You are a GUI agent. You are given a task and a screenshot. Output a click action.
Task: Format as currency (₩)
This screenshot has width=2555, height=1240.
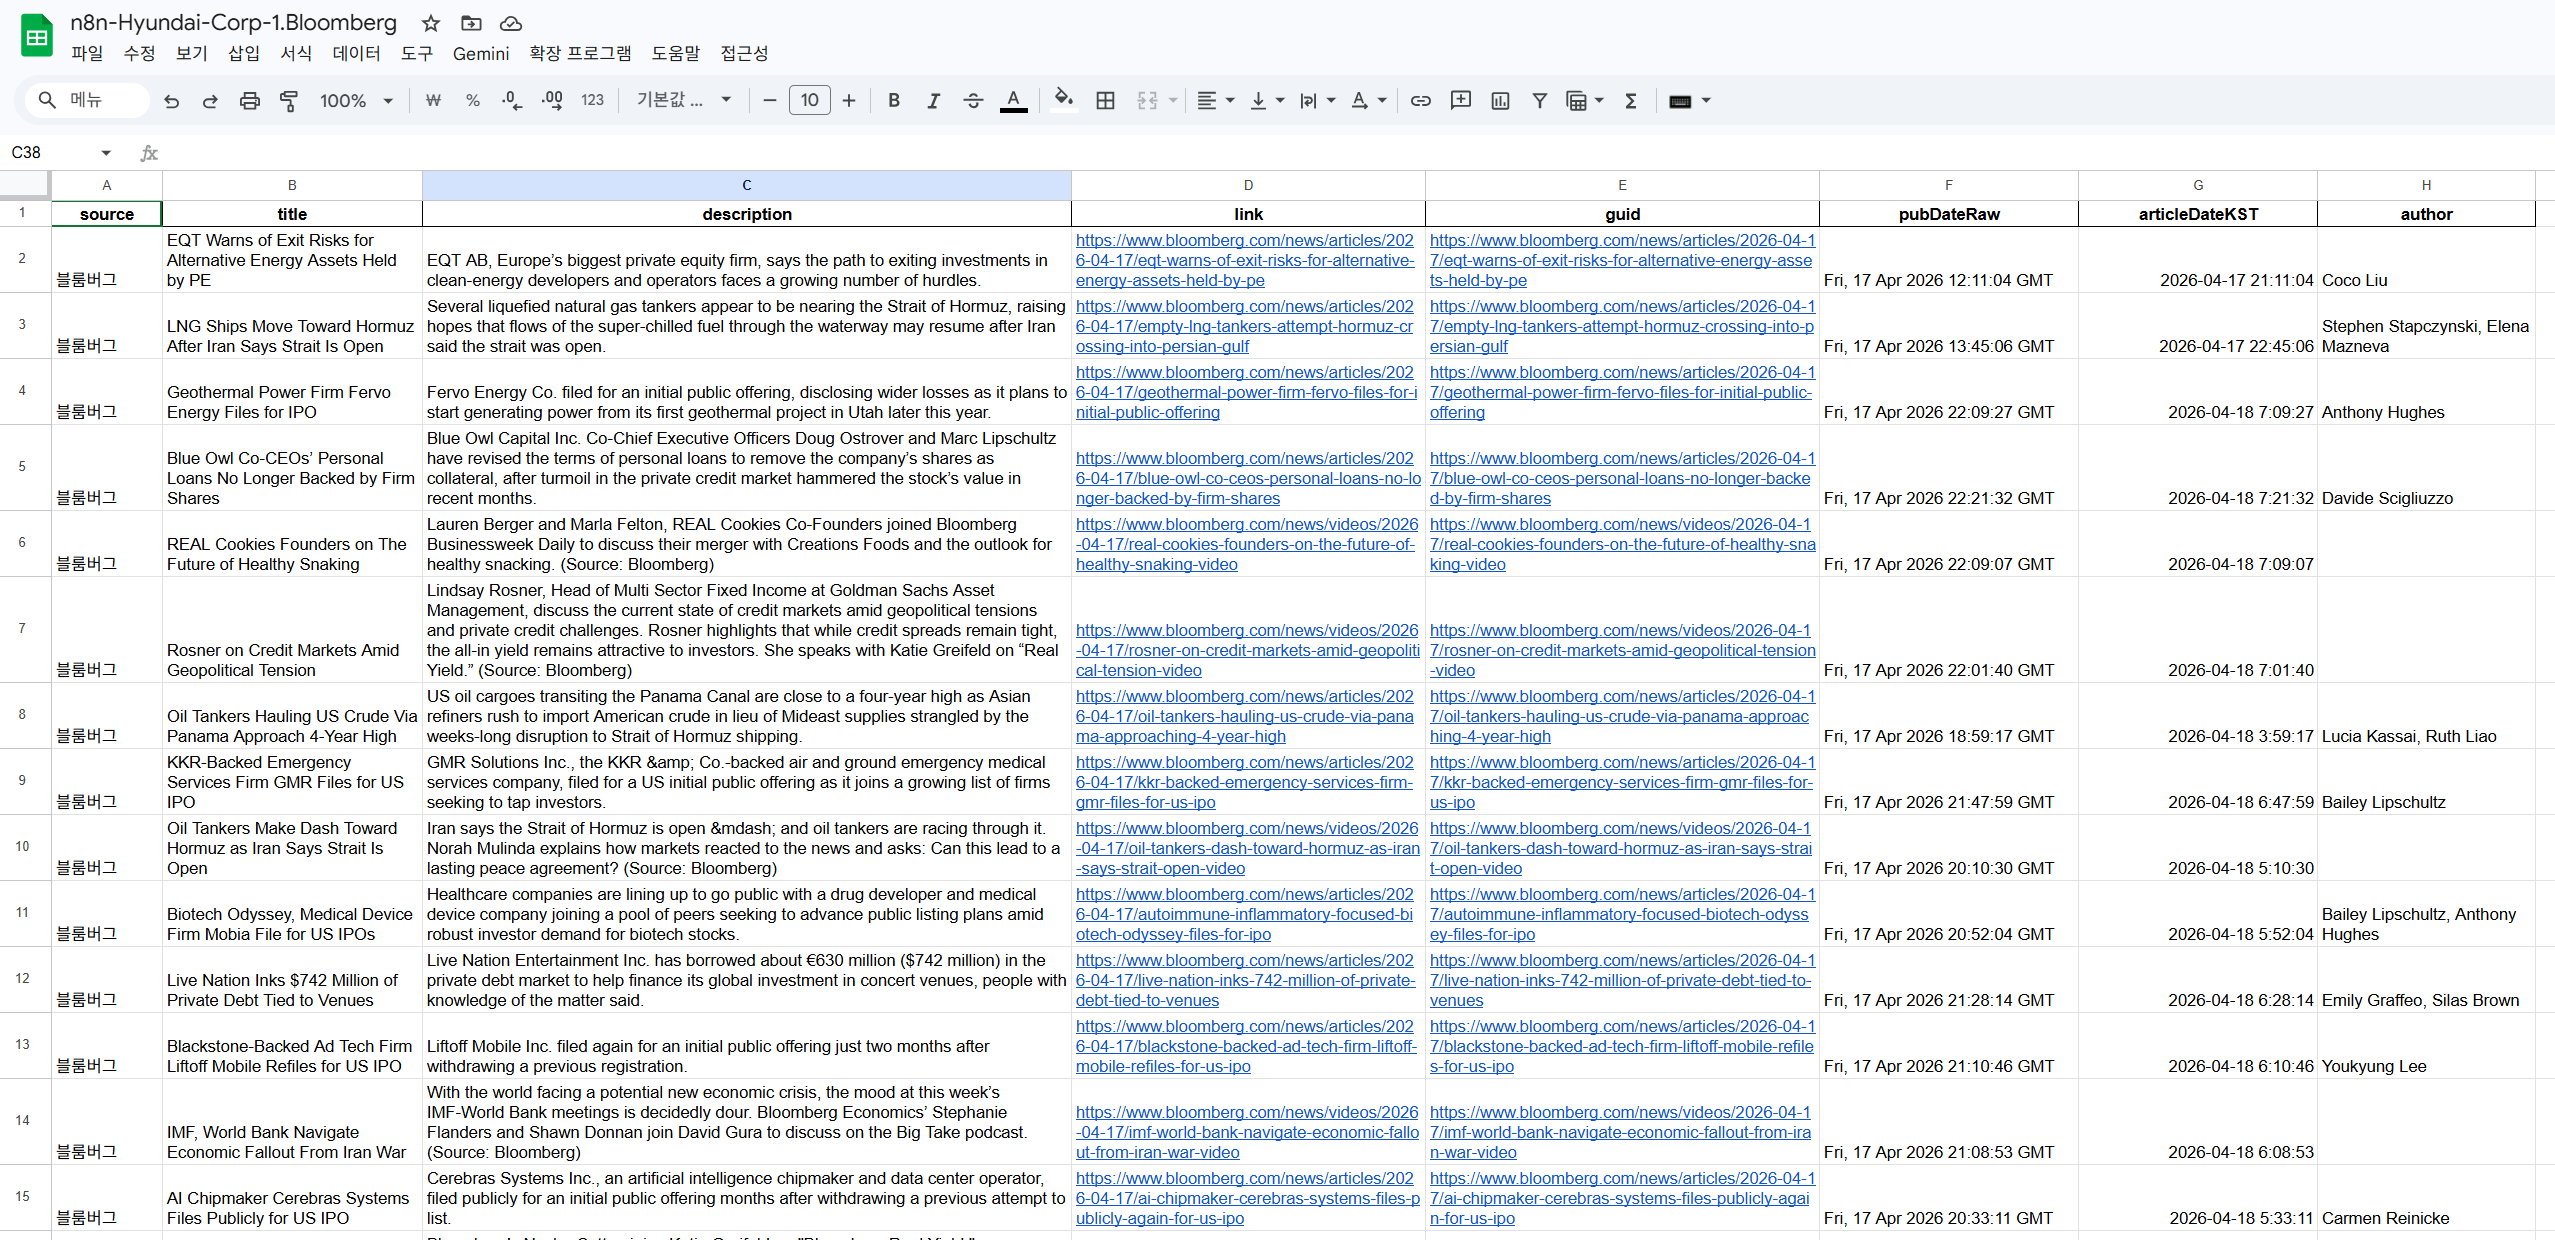coord(433,100)
